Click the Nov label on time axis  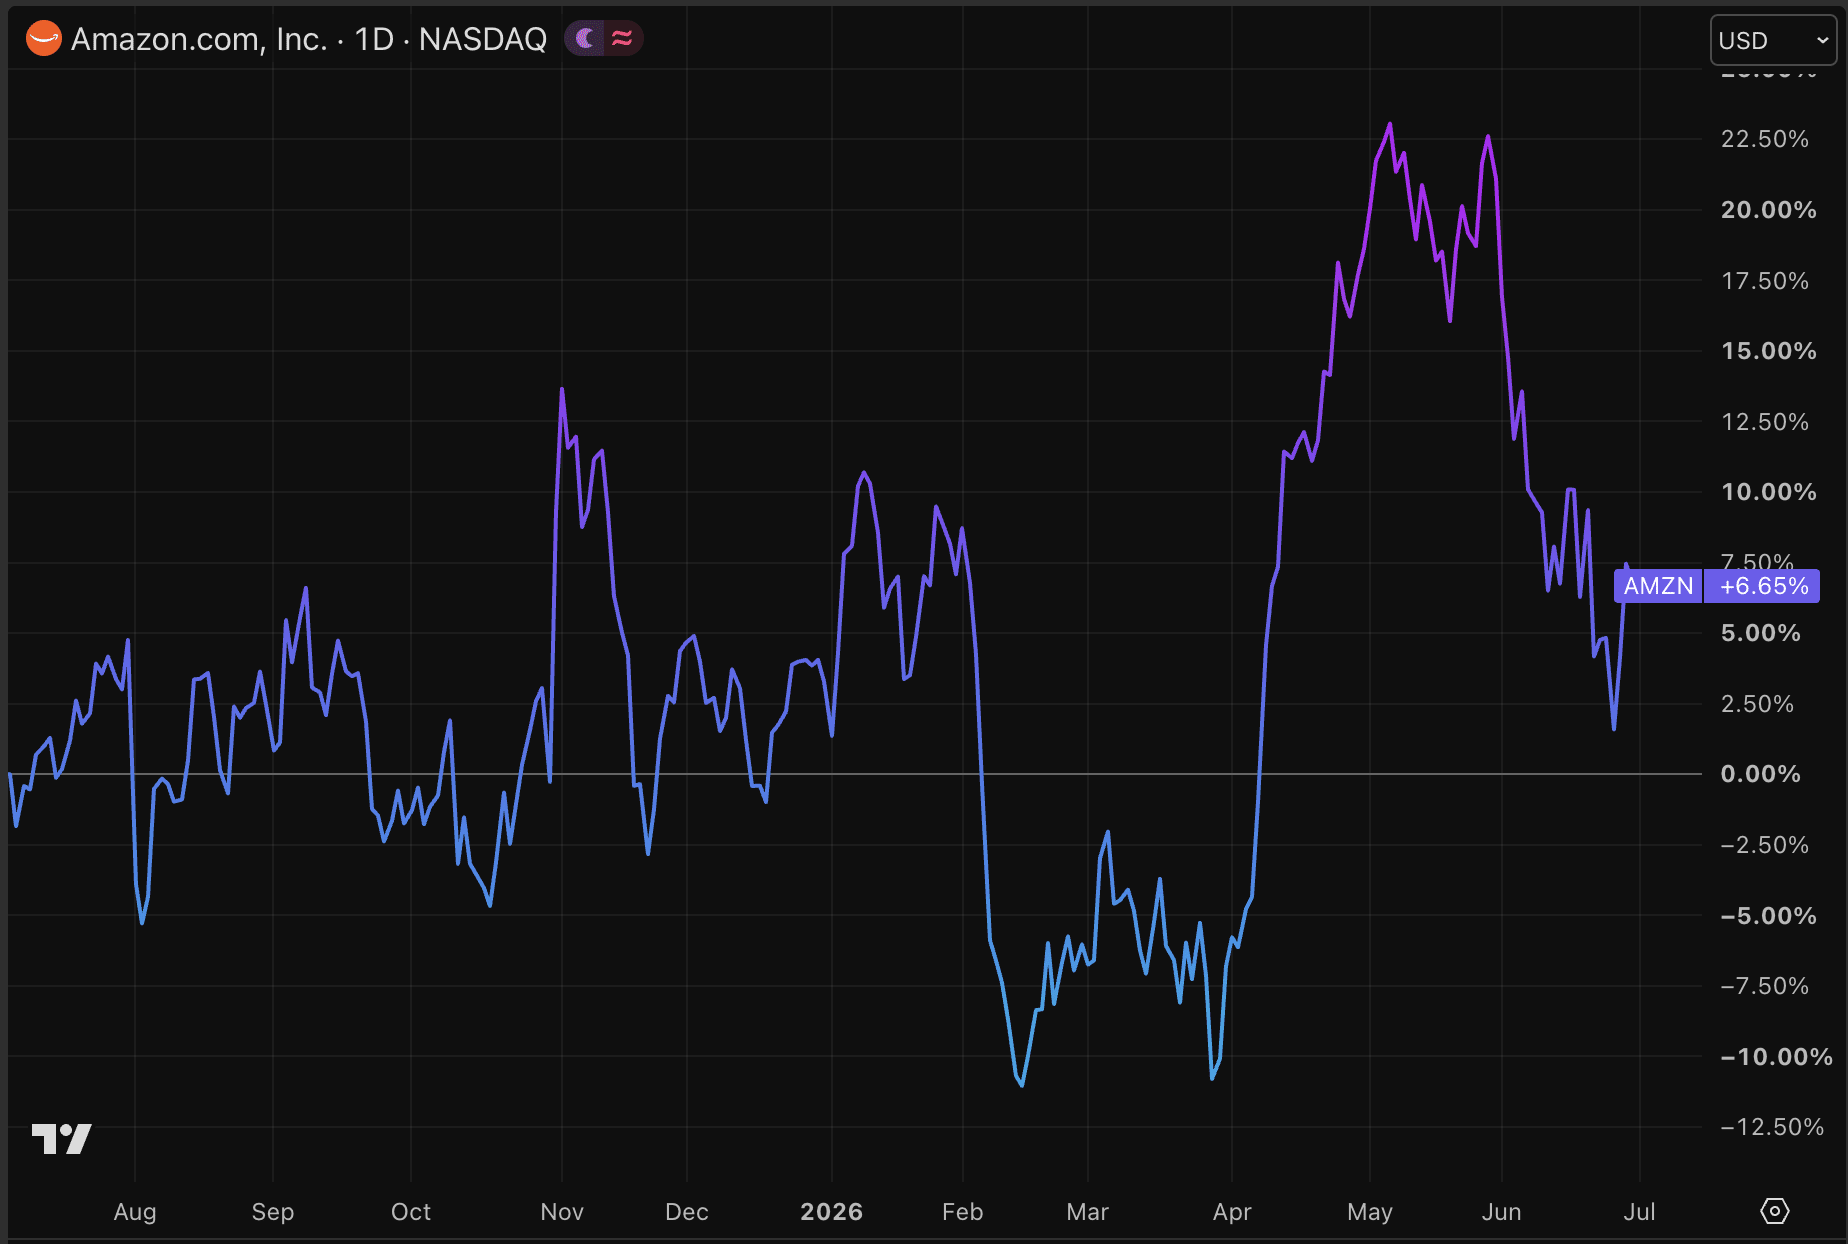[x=562, y=1212]
